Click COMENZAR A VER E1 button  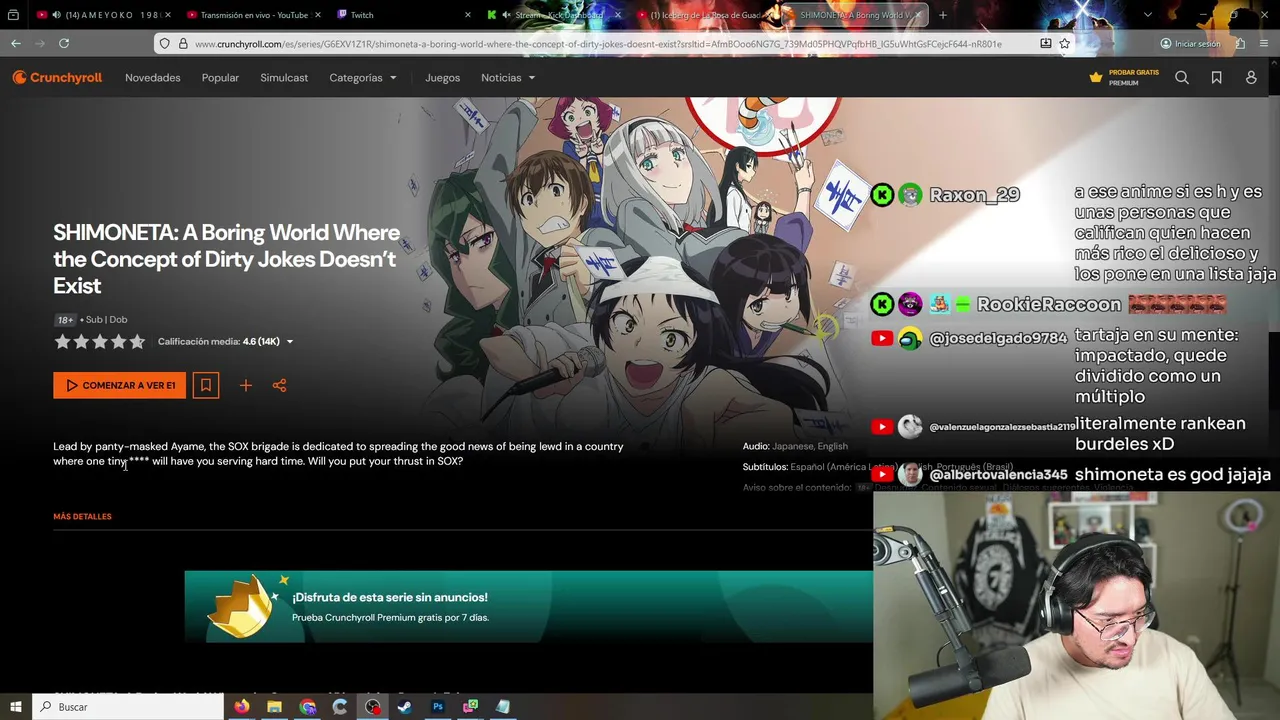tap(120, 385)
